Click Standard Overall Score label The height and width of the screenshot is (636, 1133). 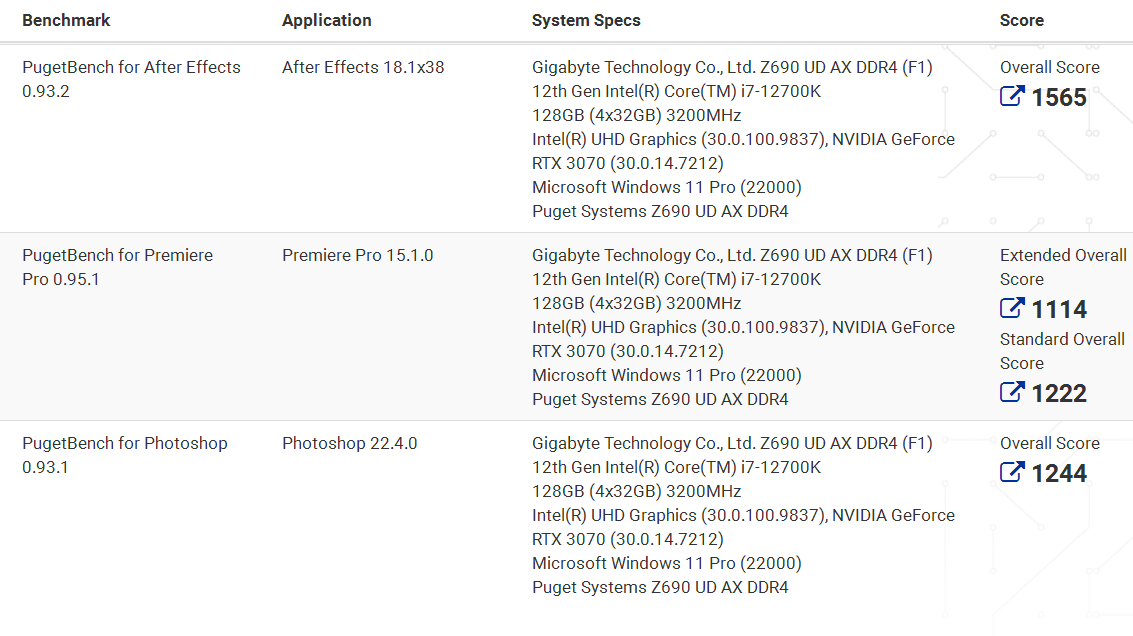[x=1062, y=351]
